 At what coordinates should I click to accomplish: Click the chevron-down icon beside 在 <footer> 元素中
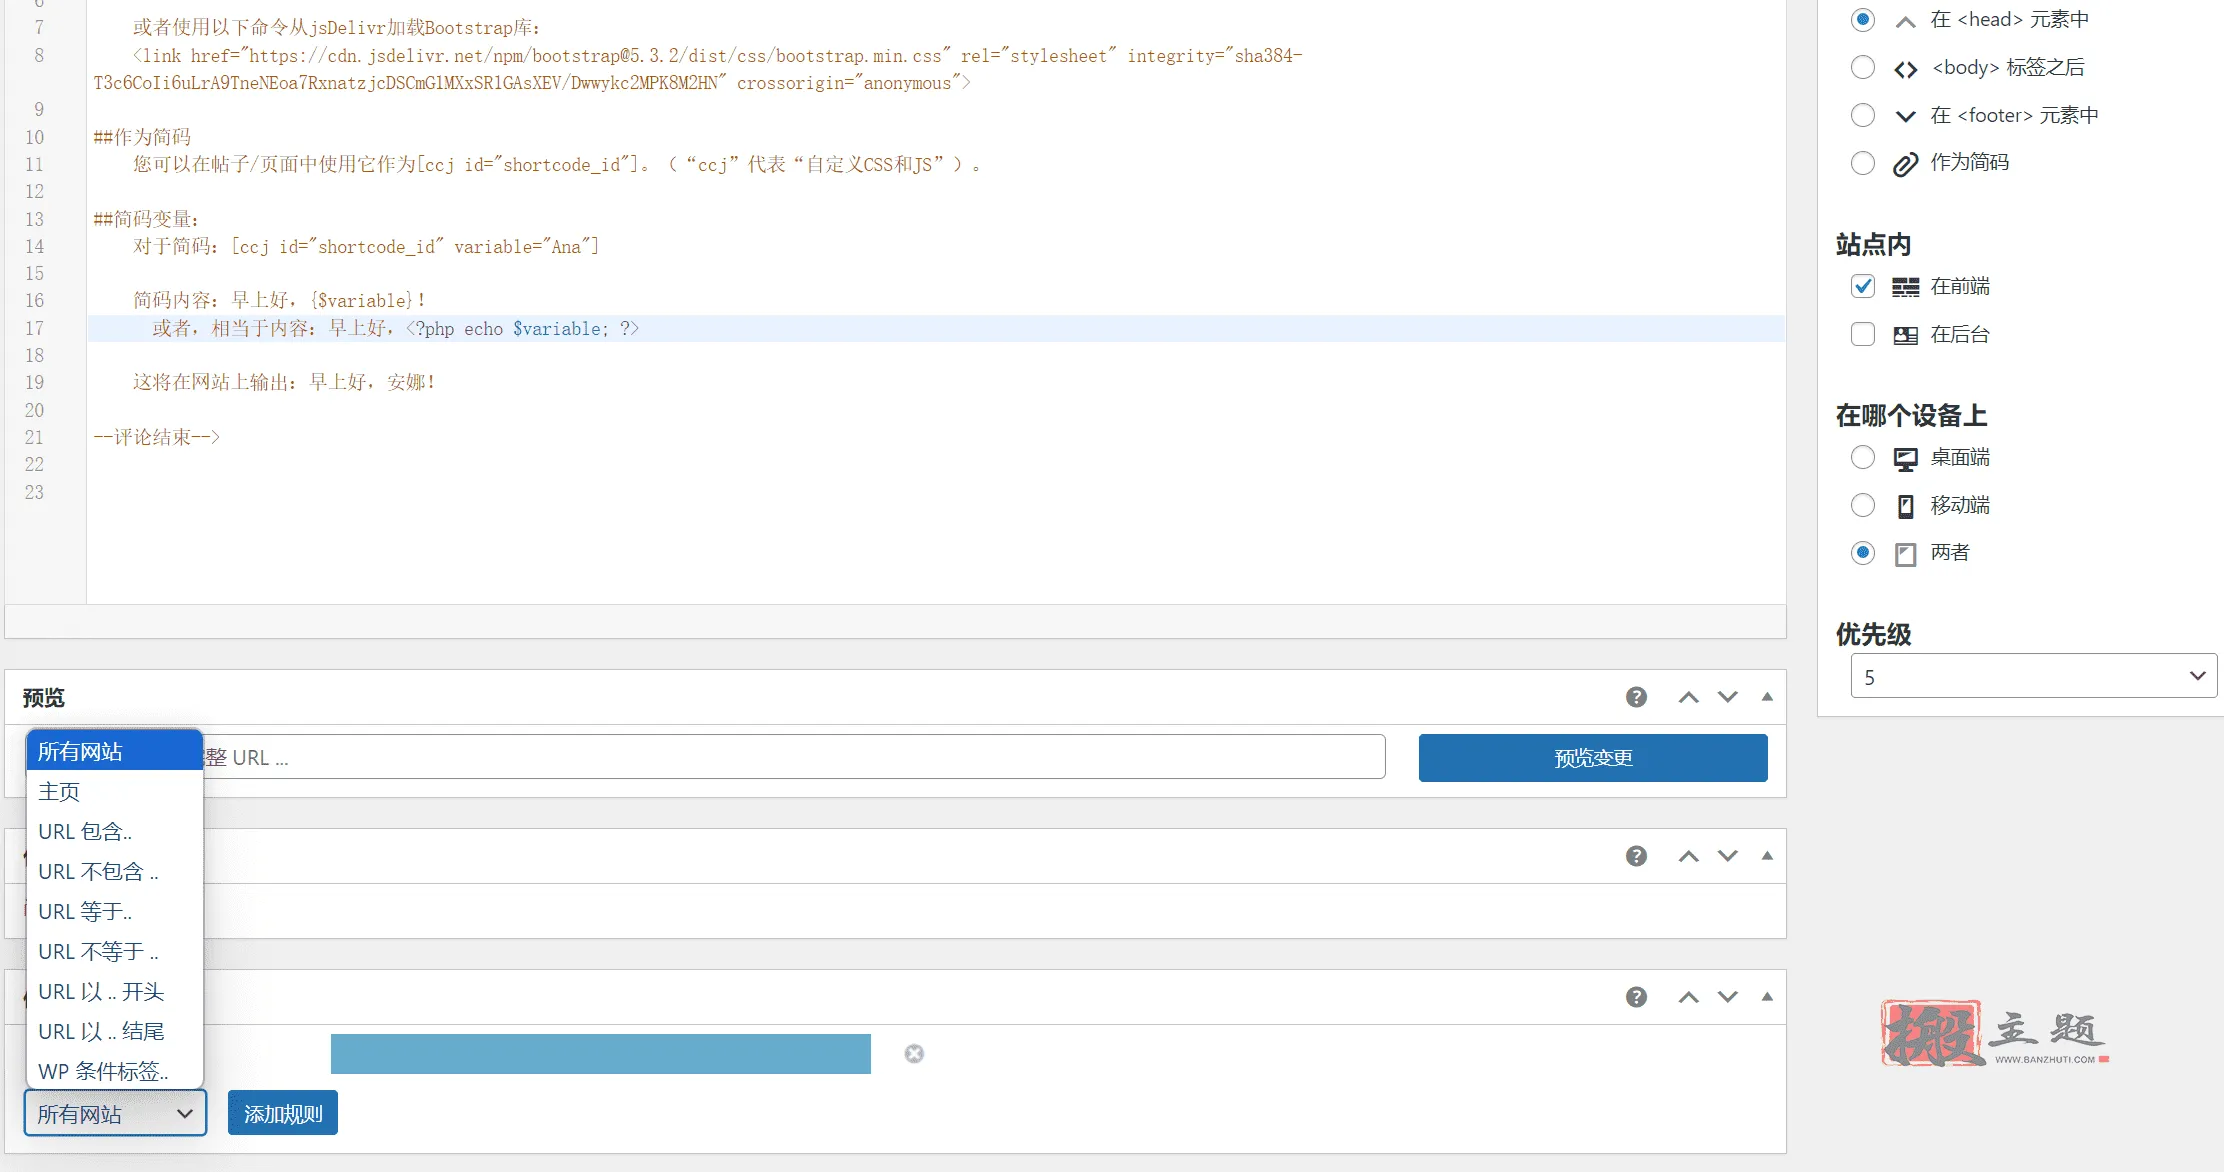tap(1905, 116)
